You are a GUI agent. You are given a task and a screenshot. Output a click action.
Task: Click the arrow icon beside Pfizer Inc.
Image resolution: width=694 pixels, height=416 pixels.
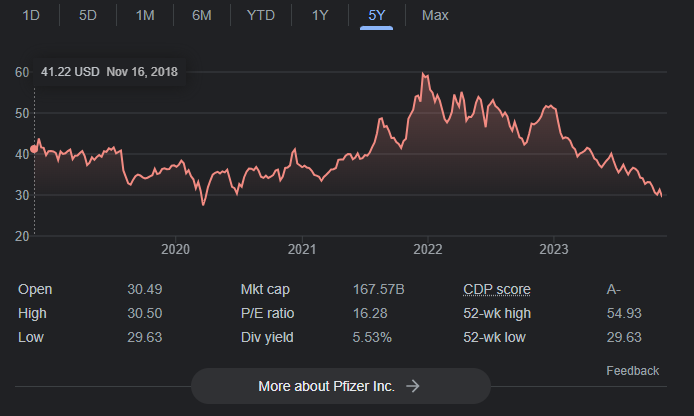tap(412, 386)
